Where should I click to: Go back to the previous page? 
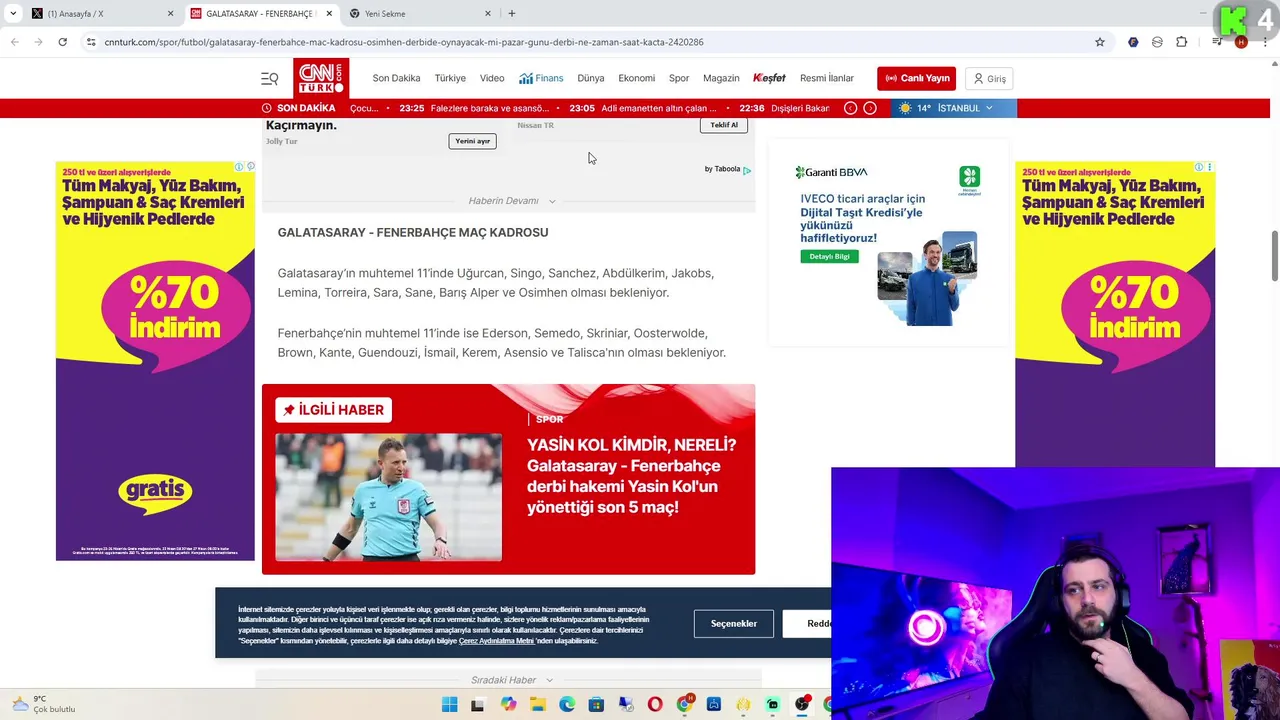click(14, 42)
